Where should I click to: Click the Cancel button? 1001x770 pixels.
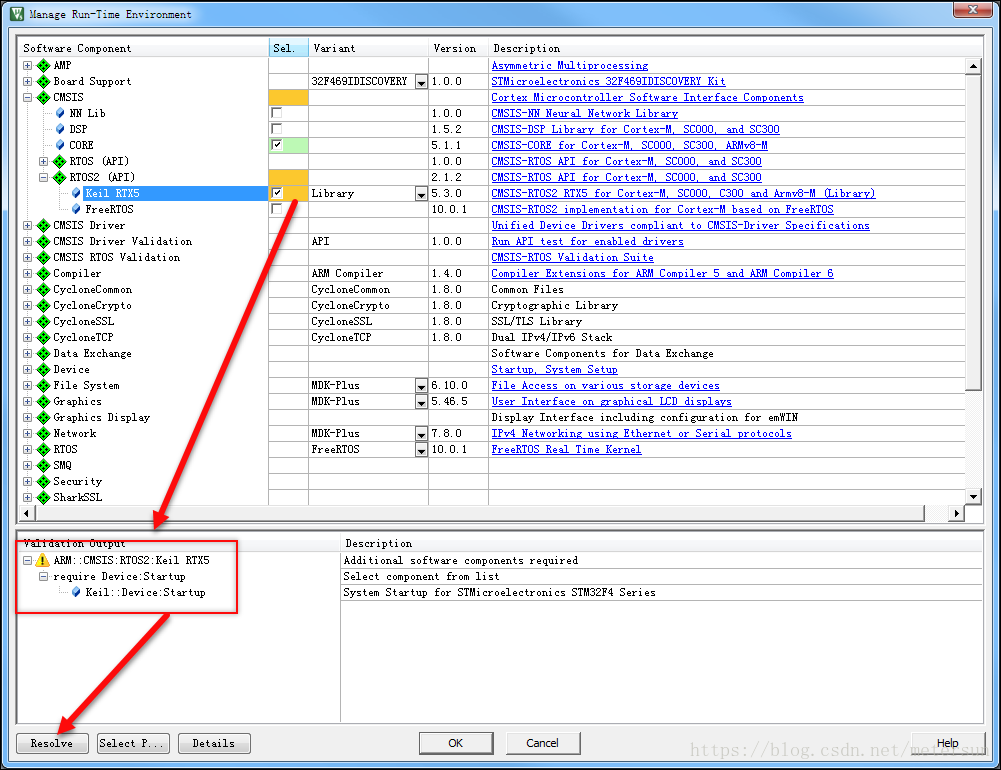(543, 743)
